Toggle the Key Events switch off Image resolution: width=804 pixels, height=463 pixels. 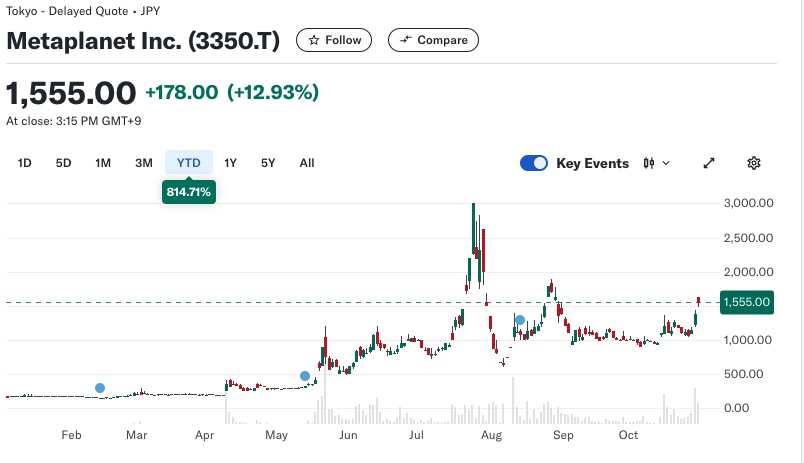pos(534,163)
